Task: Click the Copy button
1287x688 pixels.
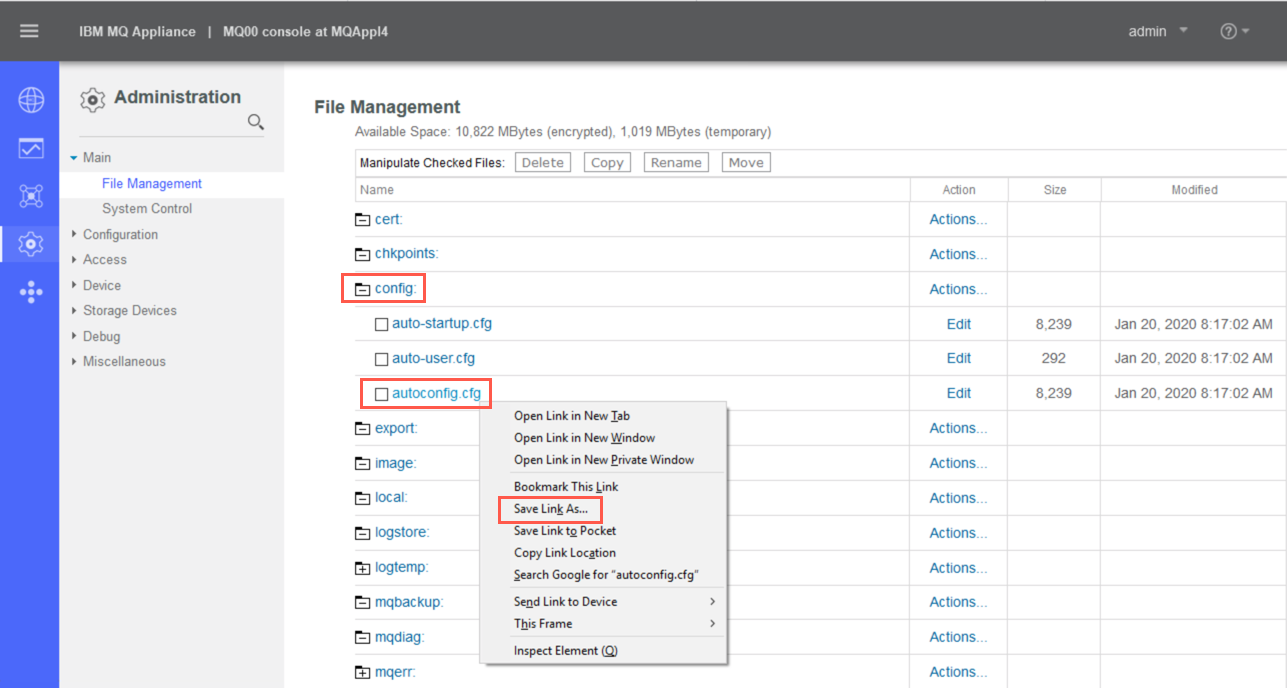Action: click(x=607, y=163)
